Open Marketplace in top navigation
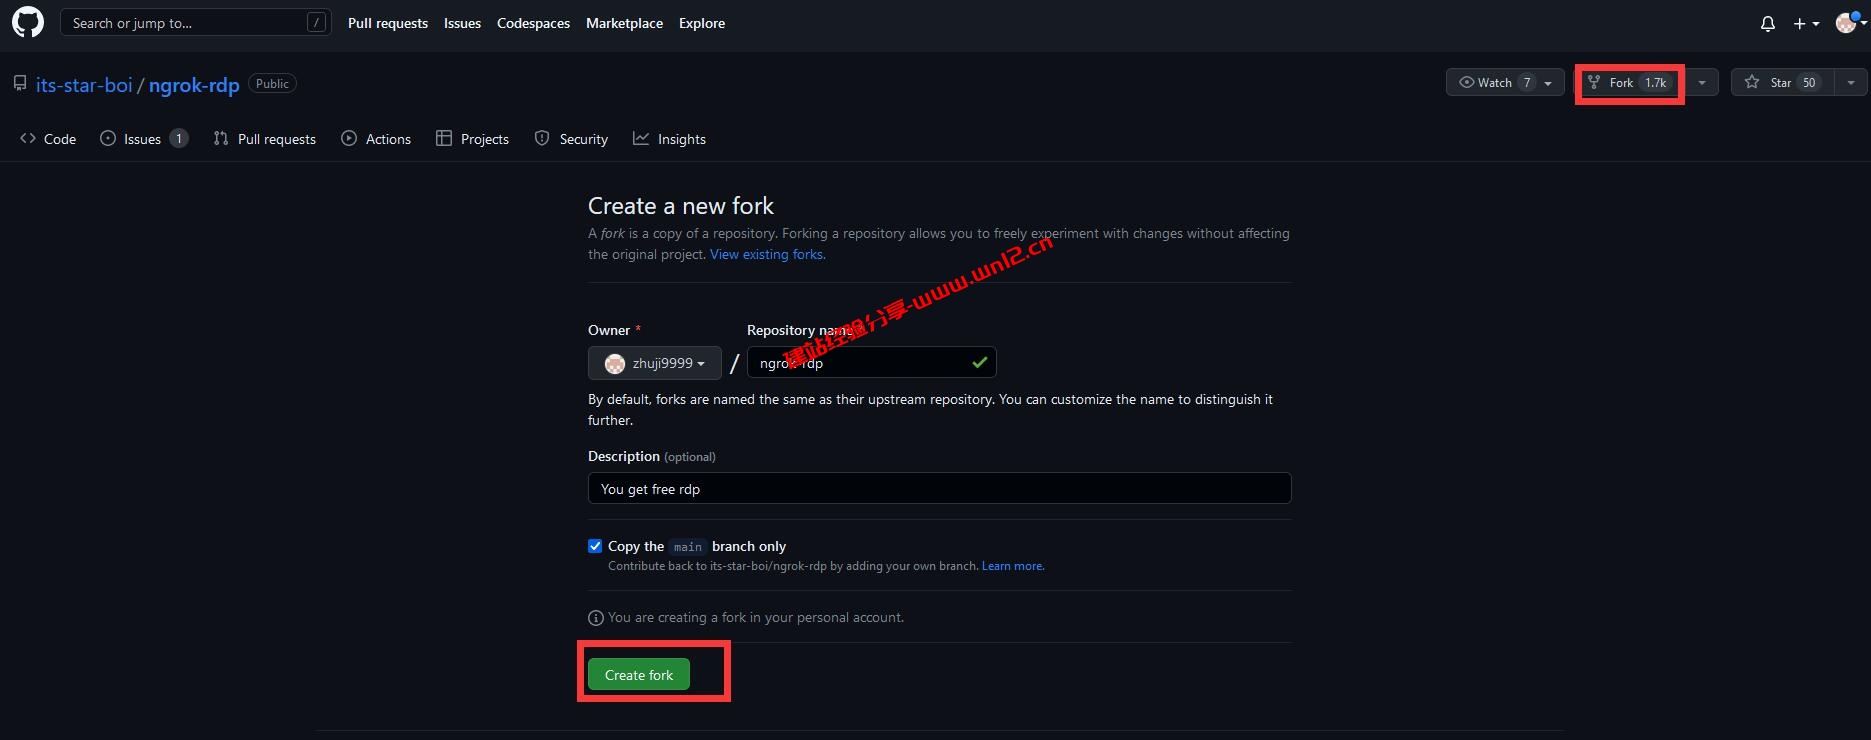1871x740 pixels. (624, 23)
